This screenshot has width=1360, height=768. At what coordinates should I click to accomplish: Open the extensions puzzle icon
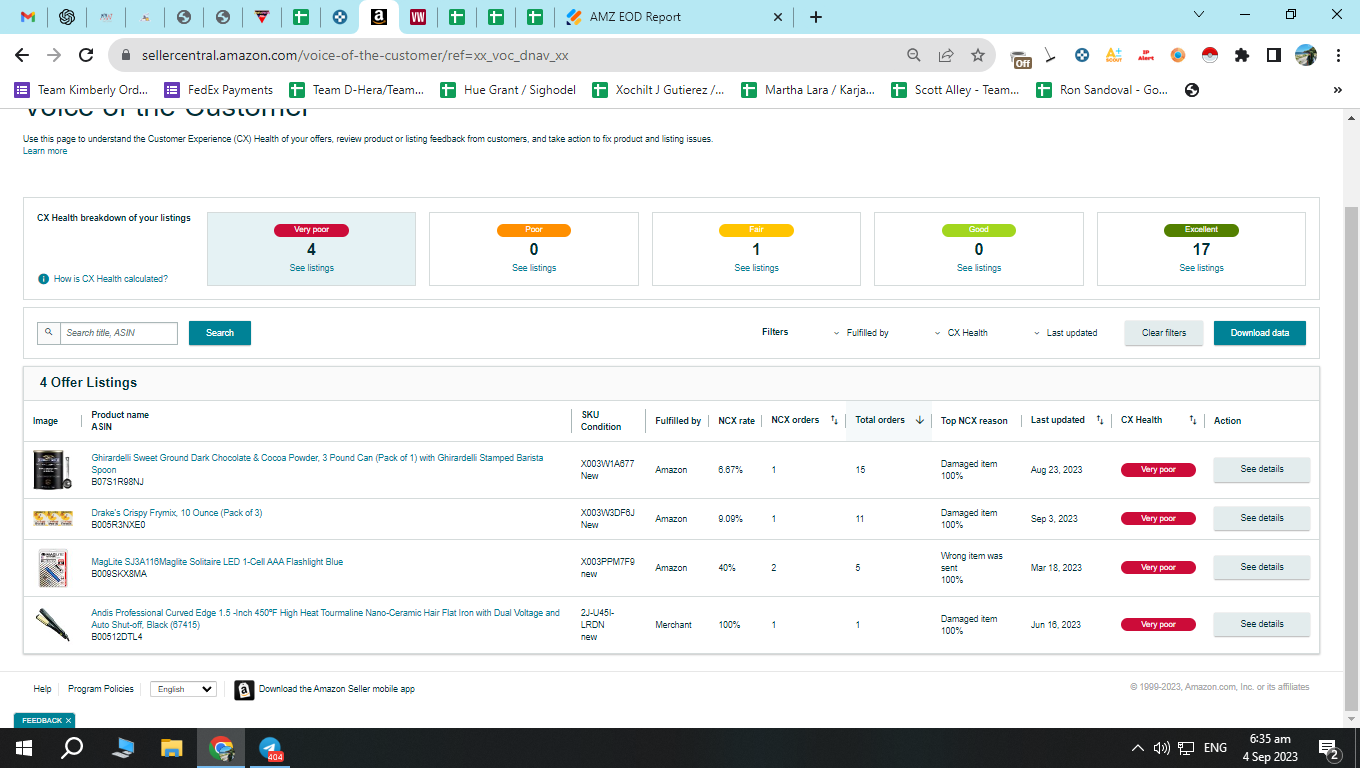1242,55
